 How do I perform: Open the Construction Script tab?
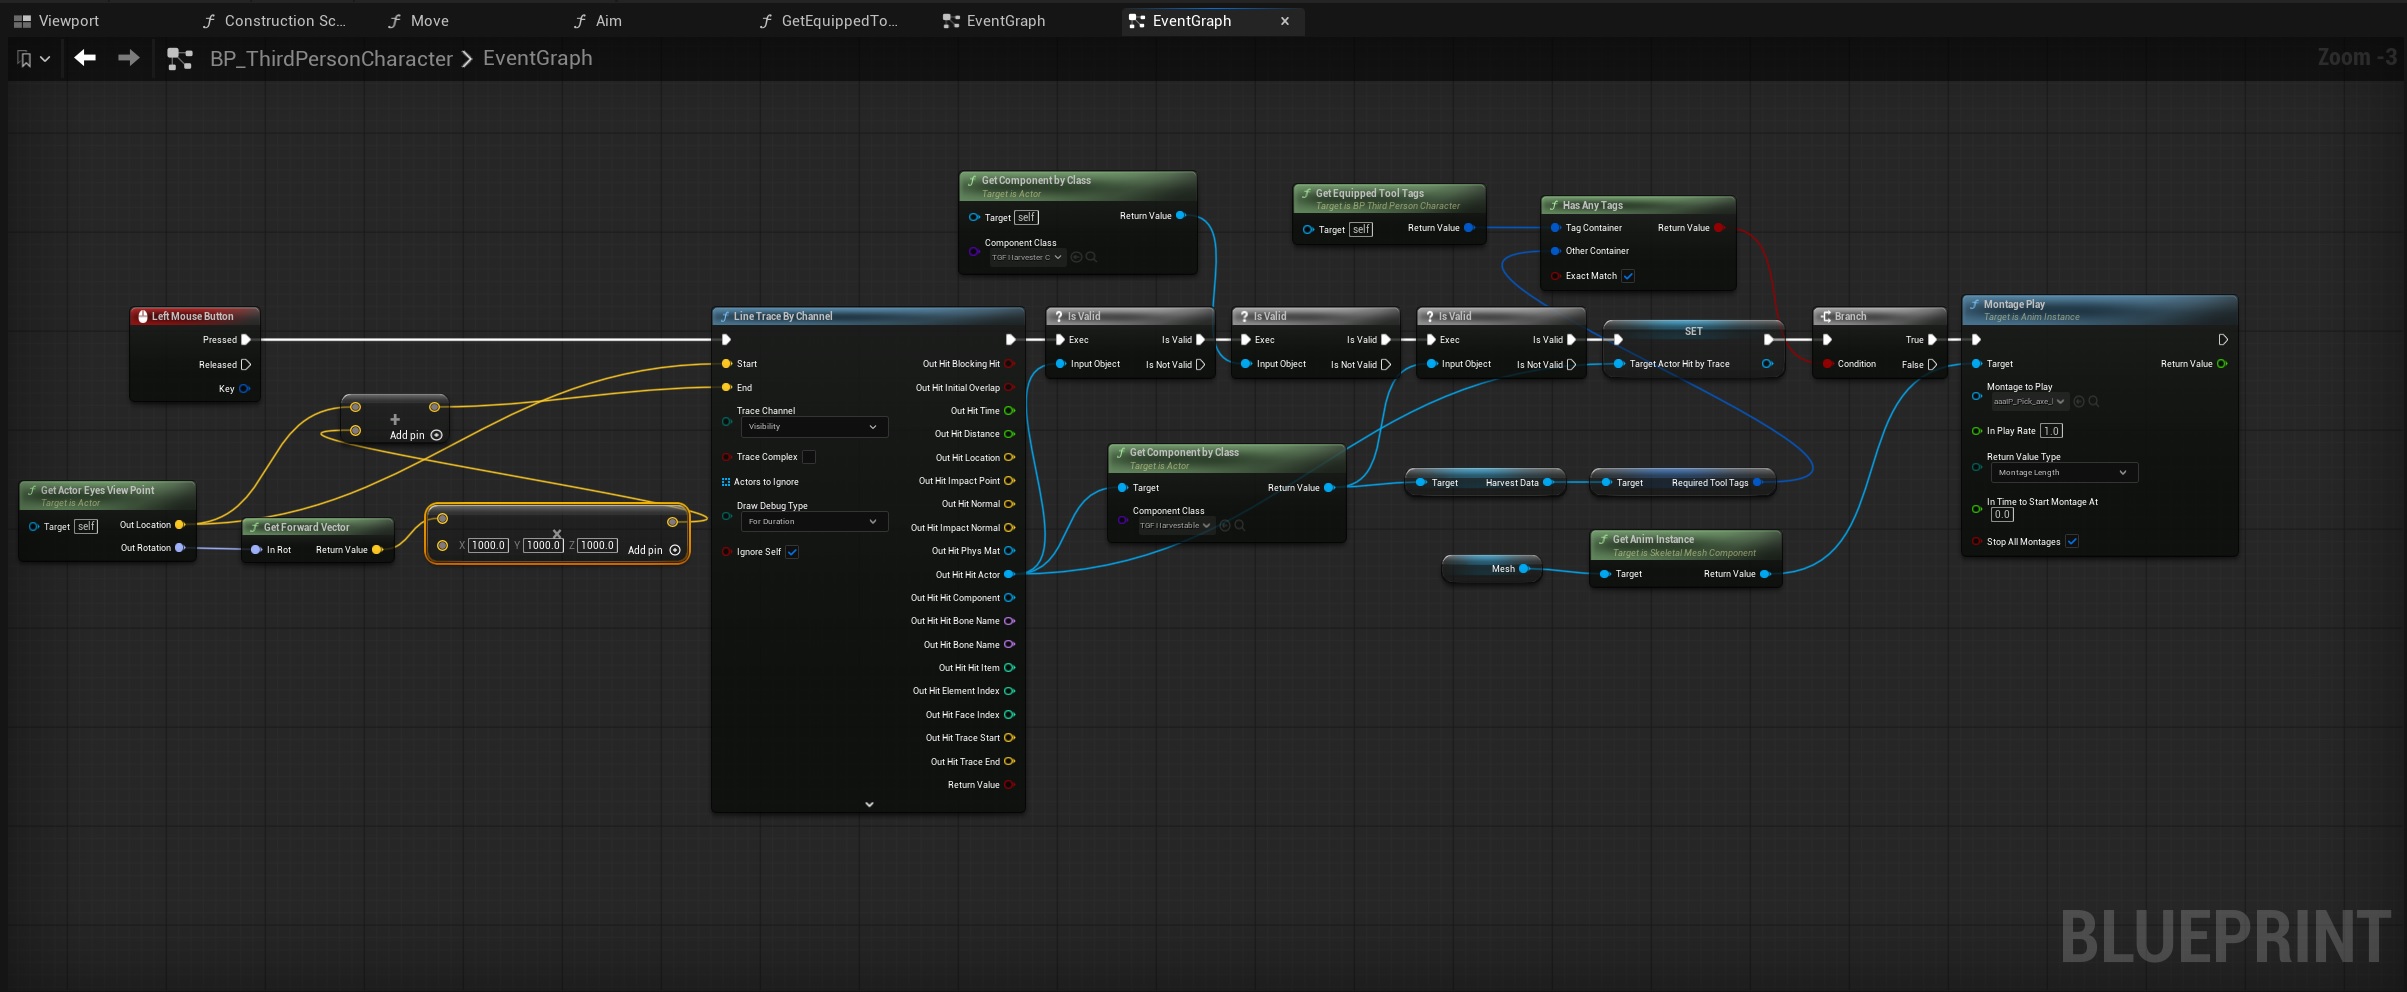coord(274,21)
